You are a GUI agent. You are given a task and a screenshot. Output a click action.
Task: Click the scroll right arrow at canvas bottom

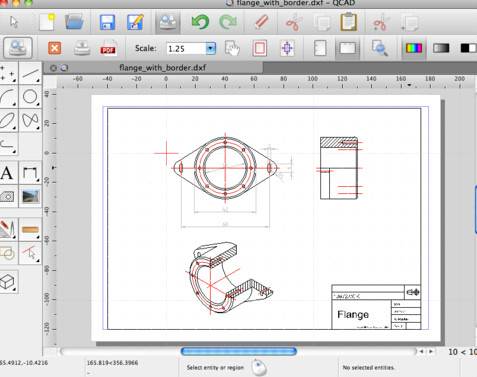click(x=430, y=351)
